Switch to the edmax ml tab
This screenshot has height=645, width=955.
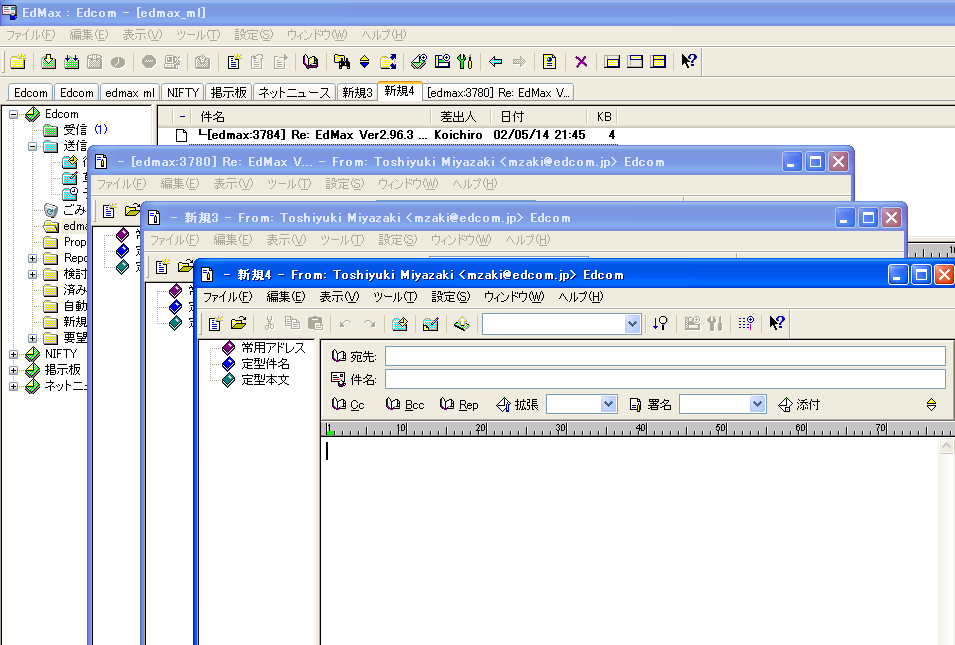pos(130,93)
